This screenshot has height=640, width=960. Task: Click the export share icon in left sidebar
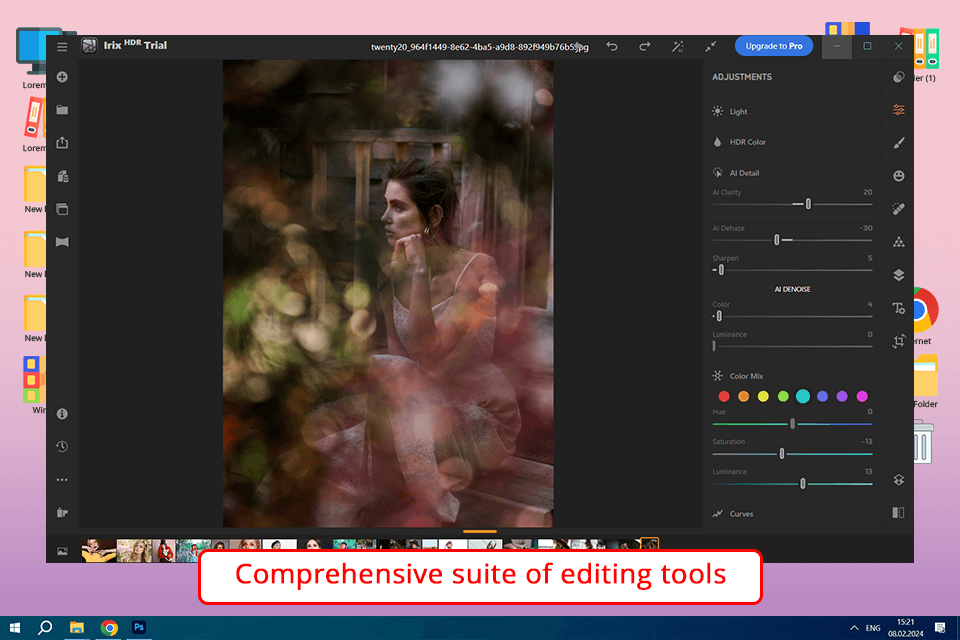coord(62,143)
